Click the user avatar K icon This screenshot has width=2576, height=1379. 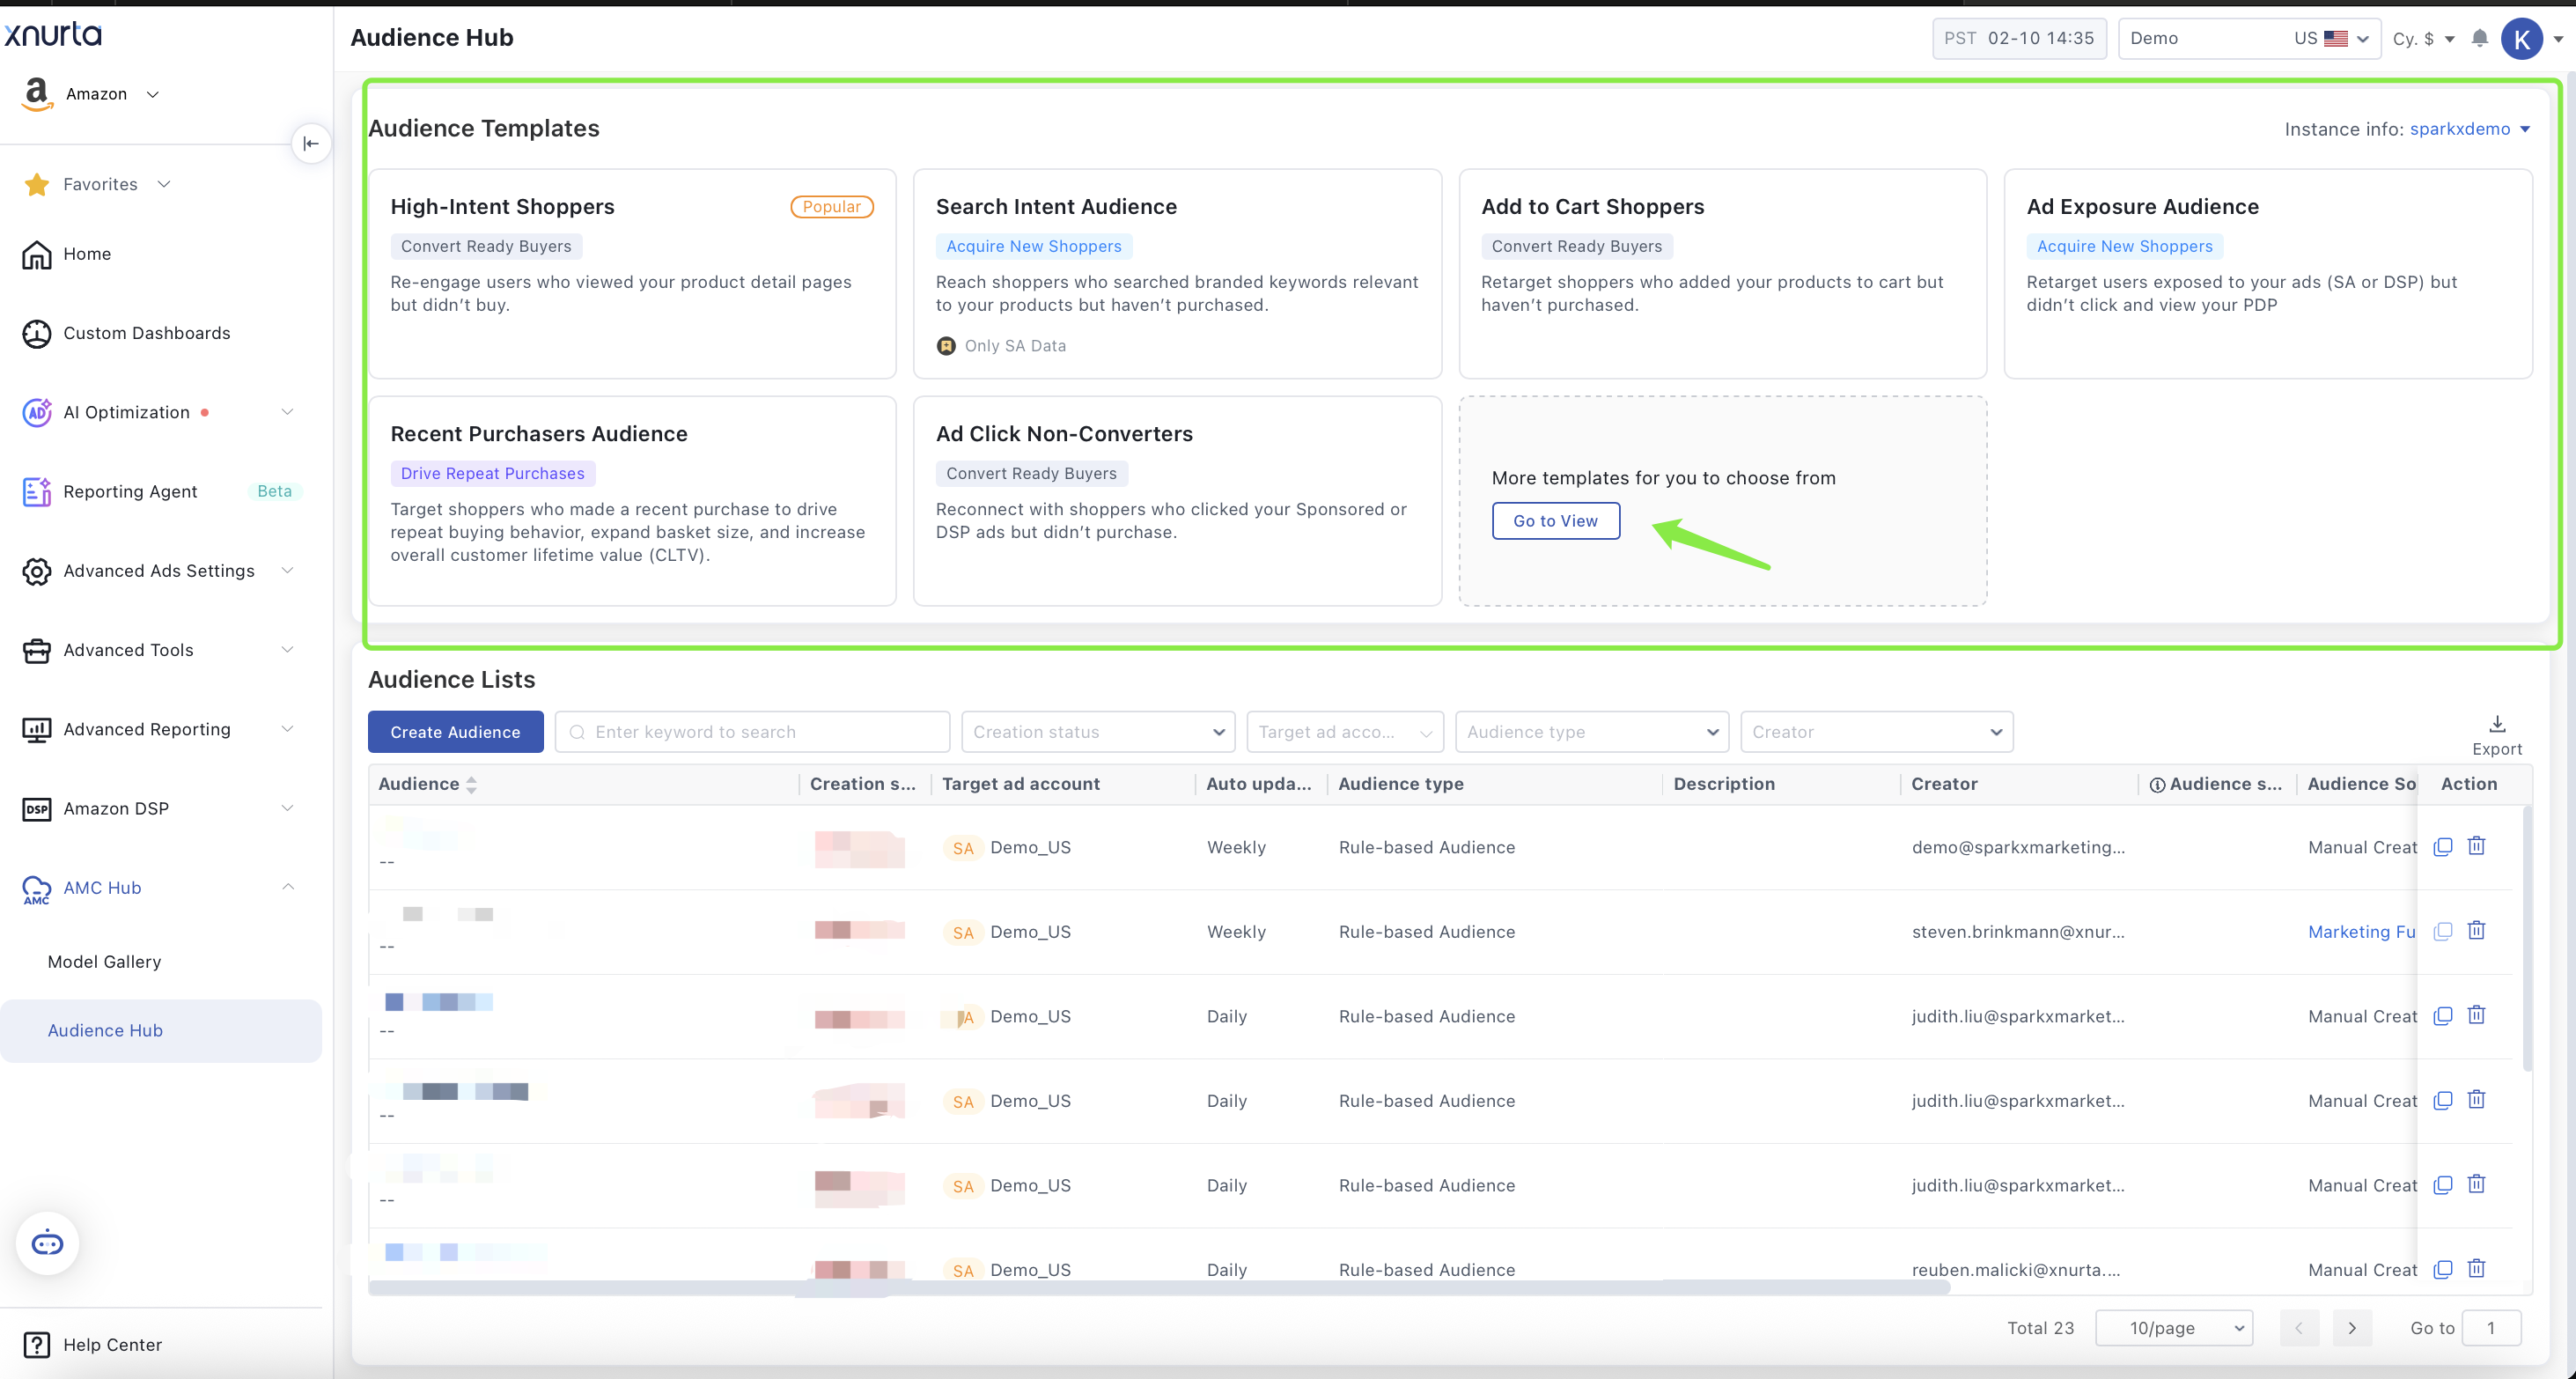tap(2521, 38)
